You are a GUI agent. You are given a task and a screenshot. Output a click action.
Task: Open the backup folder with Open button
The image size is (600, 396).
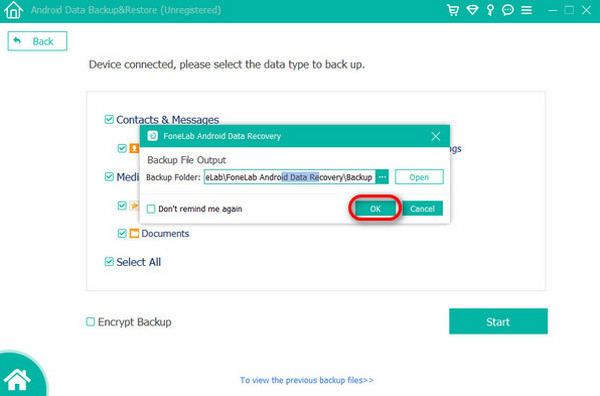419,177
